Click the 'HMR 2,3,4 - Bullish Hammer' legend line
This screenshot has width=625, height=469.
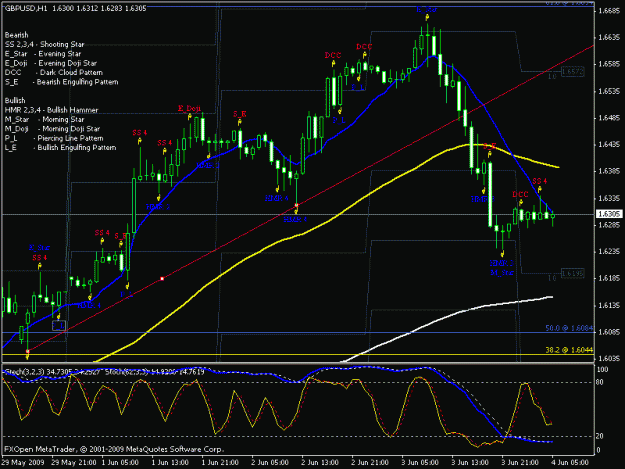51,110
